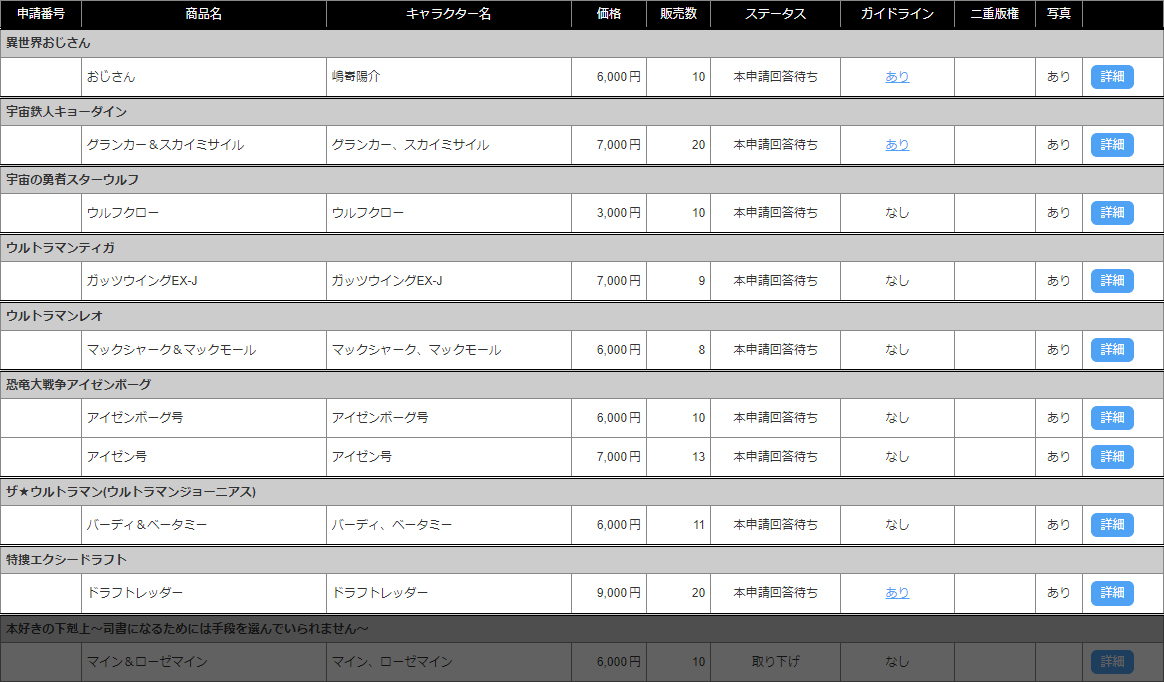Open 詳細 for ドラフトレッダー row

click(1111, 593)
